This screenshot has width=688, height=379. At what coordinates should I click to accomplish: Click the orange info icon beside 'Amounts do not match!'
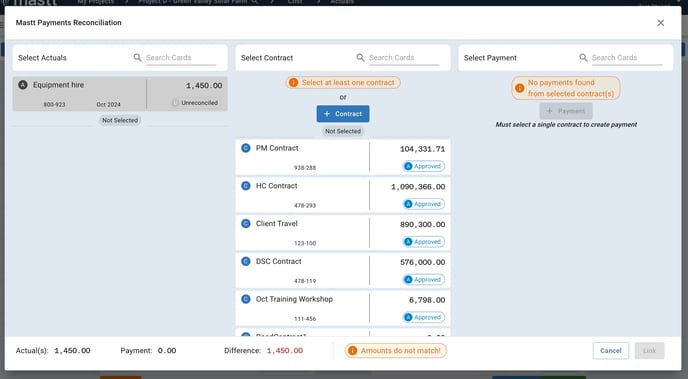point(352,350)
